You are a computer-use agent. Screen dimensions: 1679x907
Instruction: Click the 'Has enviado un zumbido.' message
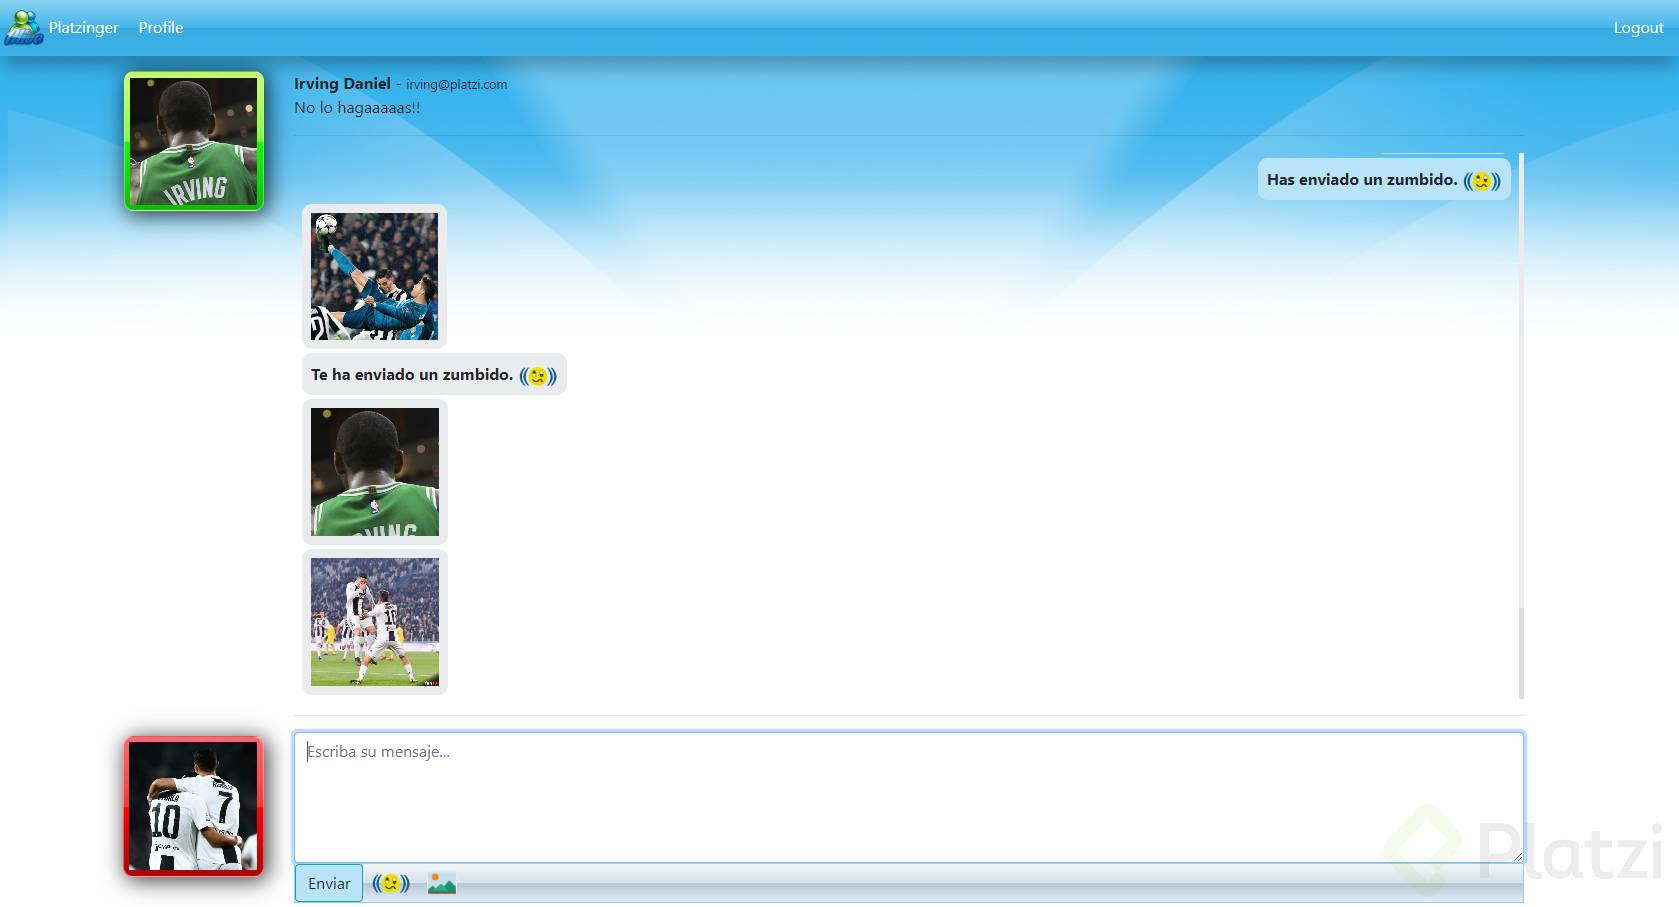point(1384,180)
